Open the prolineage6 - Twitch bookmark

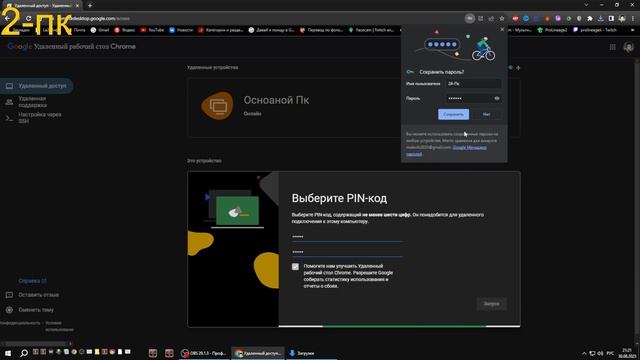(595, 30)
